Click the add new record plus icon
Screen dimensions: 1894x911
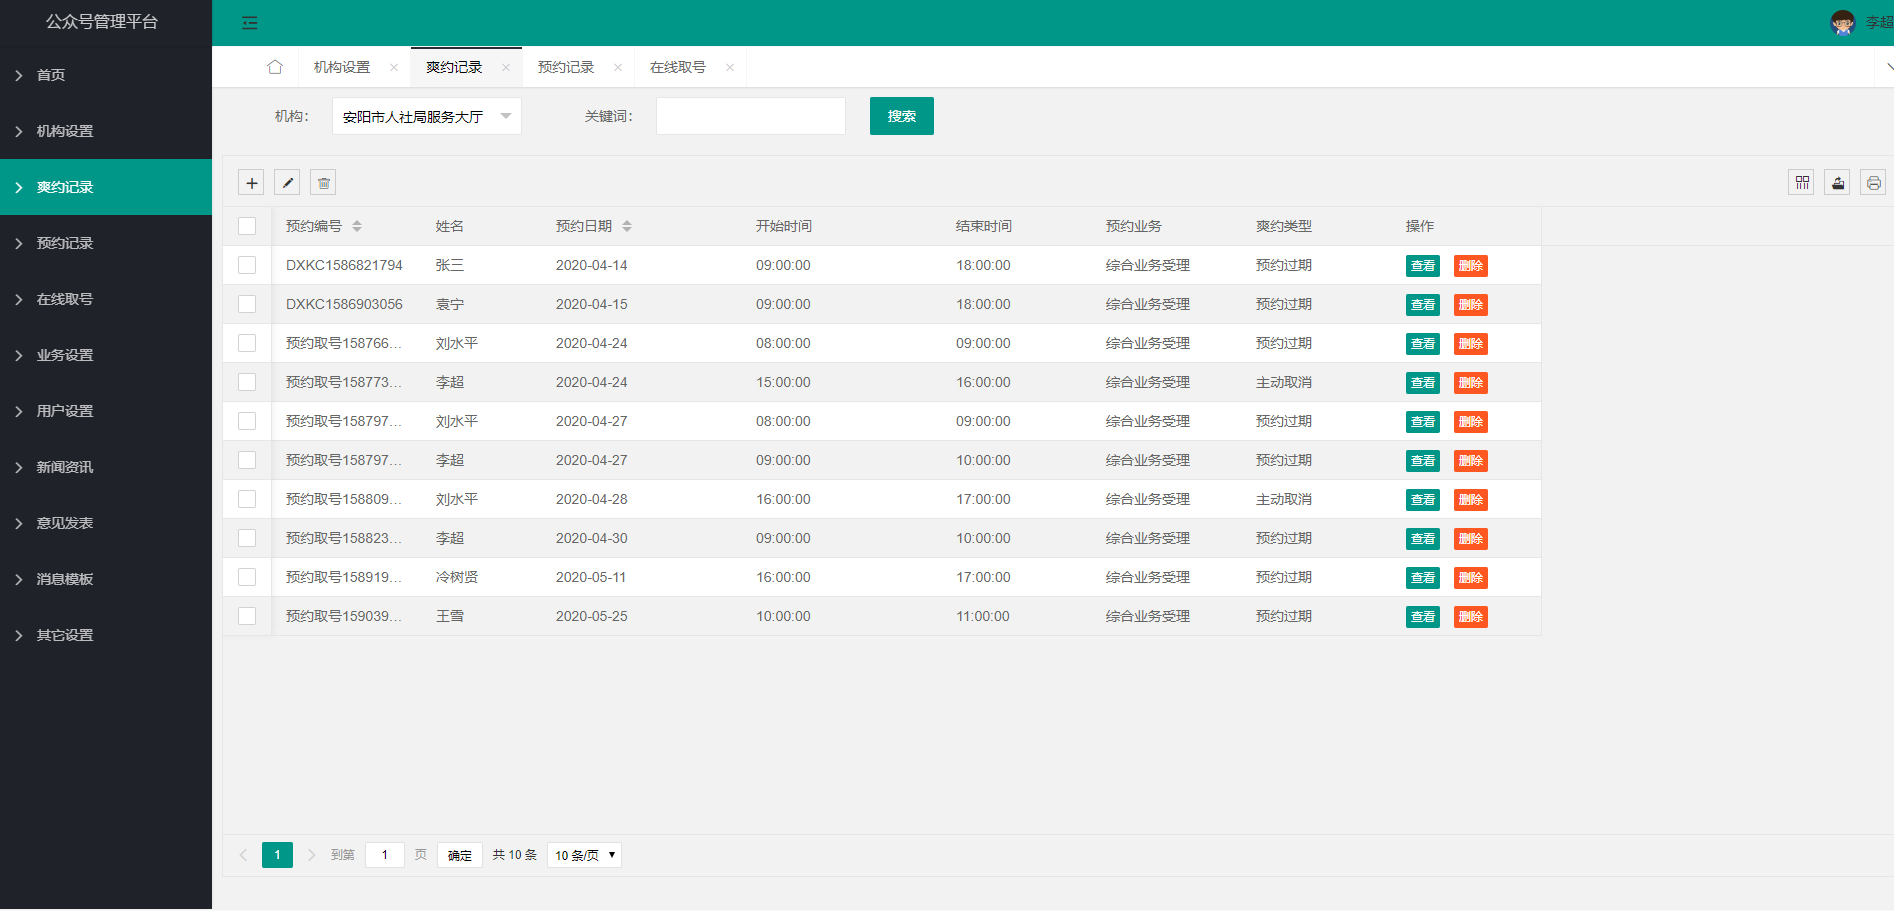coord(252,183)
